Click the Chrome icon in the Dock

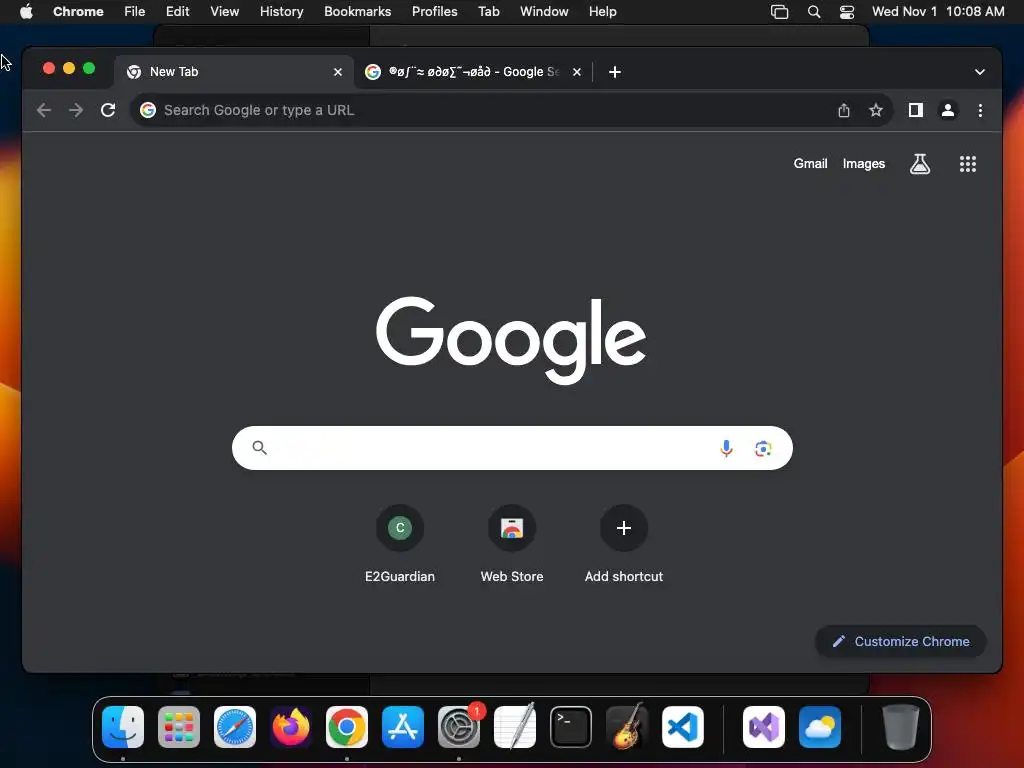(x=347, y=727)
